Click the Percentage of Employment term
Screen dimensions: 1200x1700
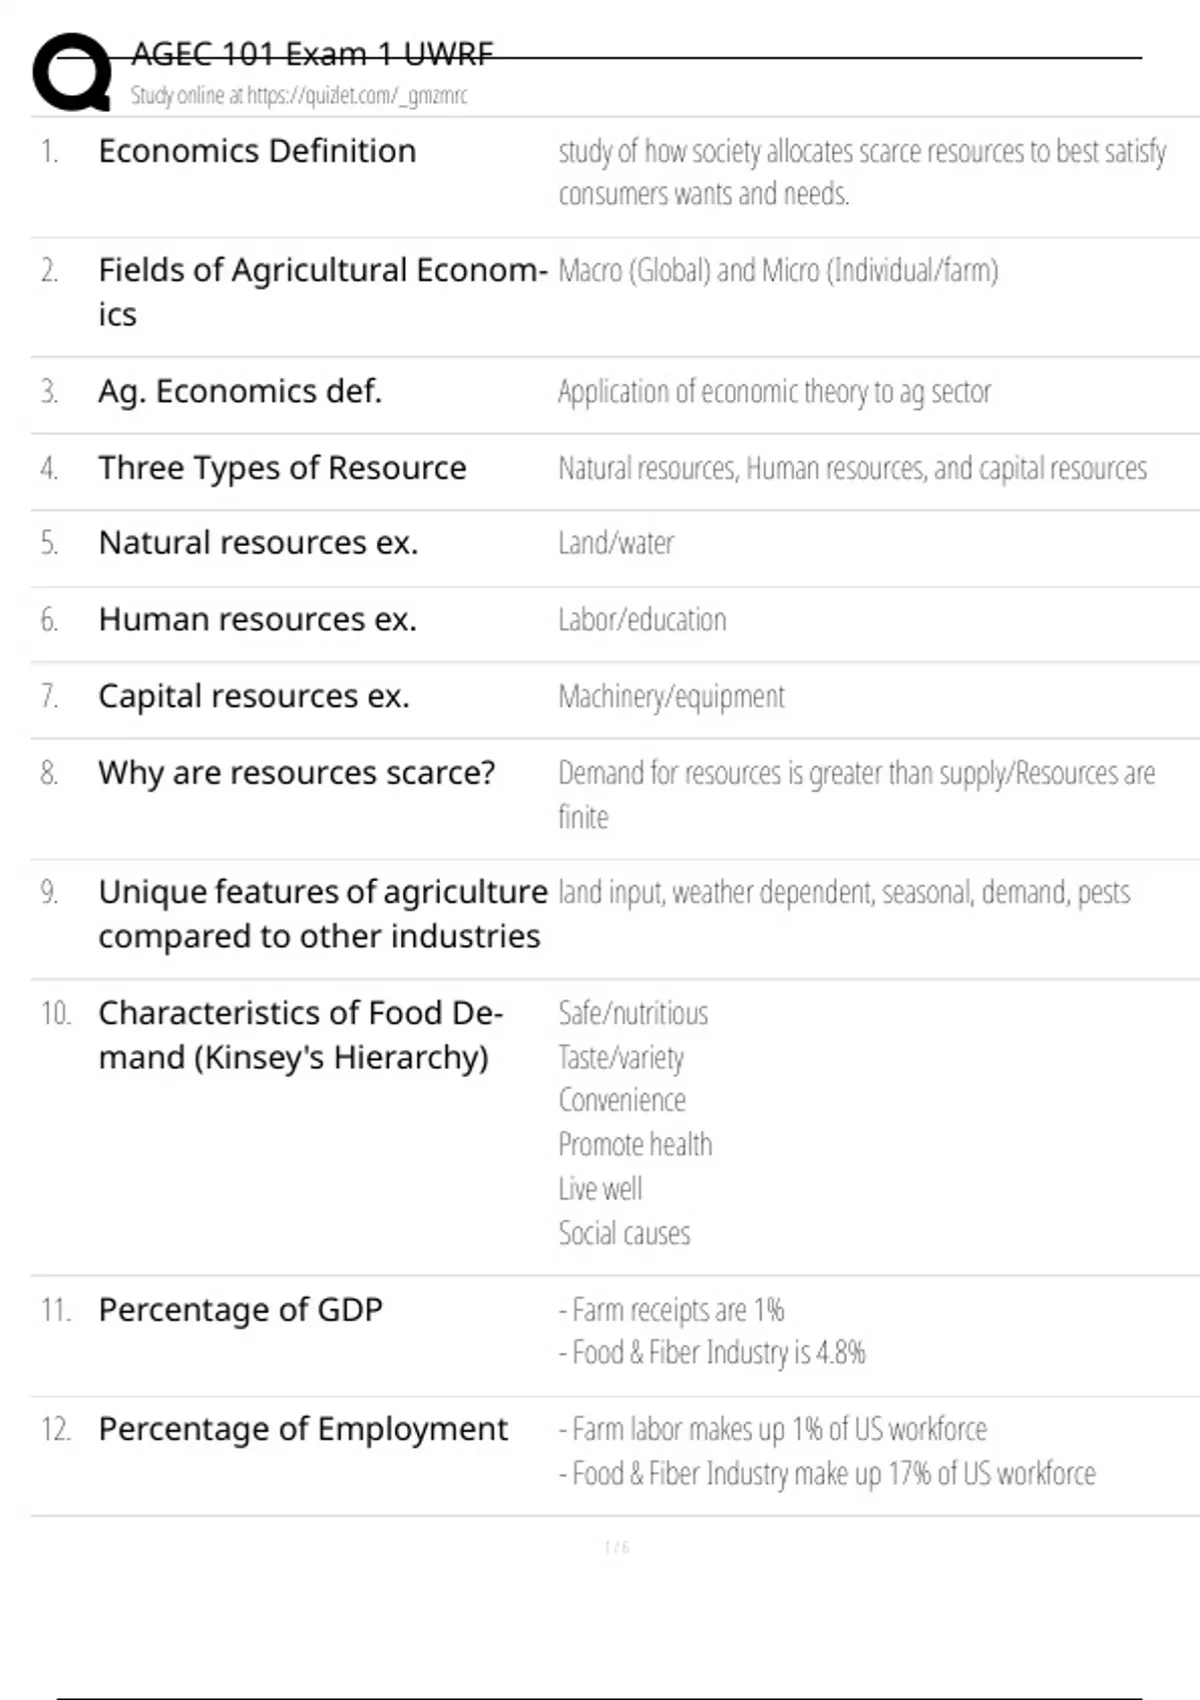[x=303, y=1429]
